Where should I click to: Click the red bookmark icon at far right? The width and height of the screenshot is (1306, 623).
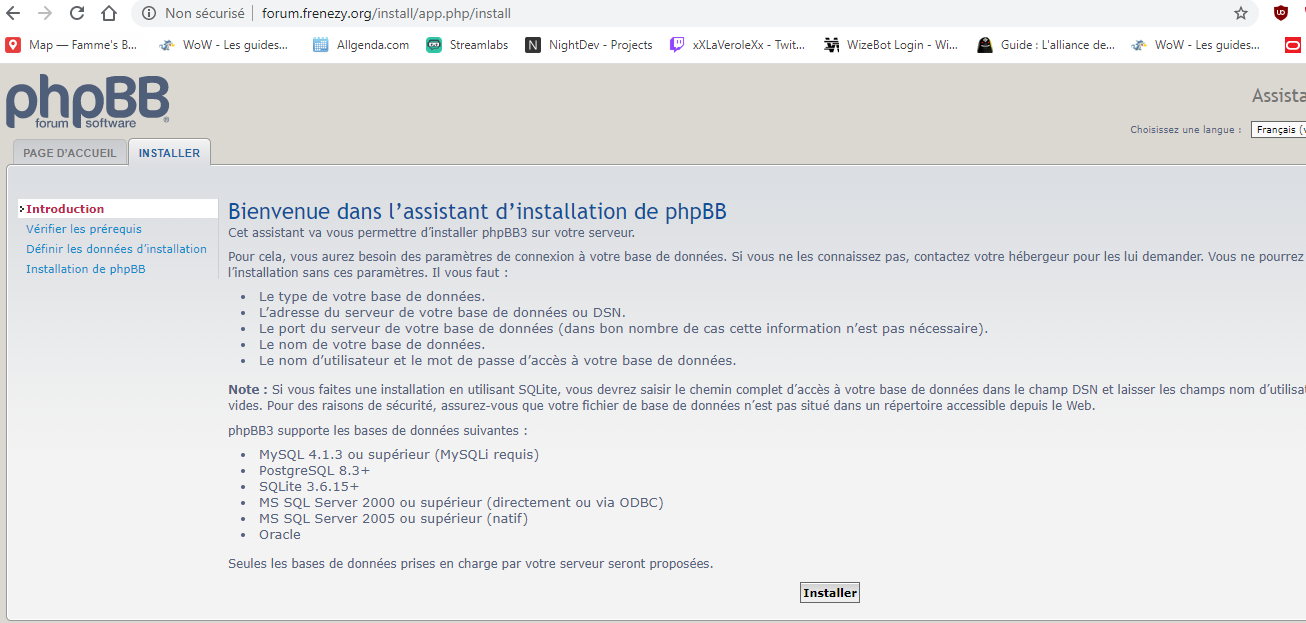(x=1292, y=45)
